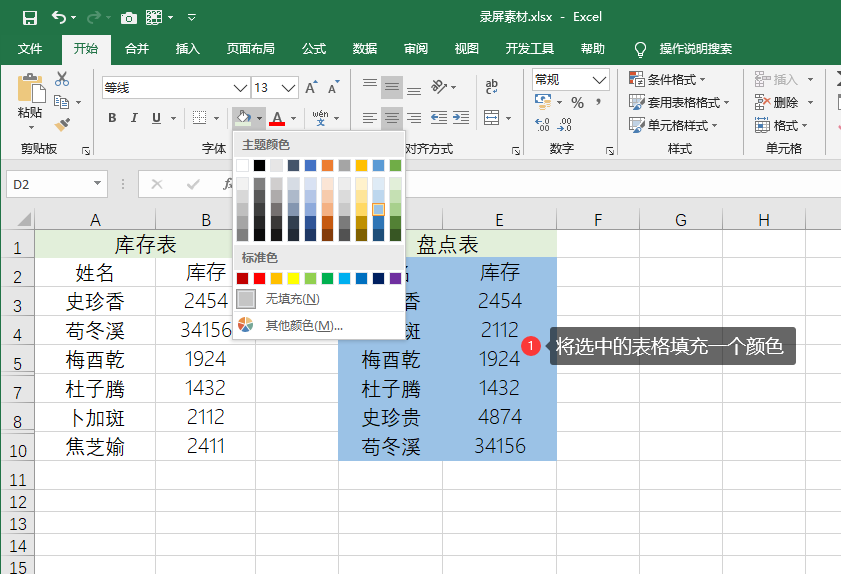
Task: Apply font color with red A icon
Action: click(x=277, y=117)
